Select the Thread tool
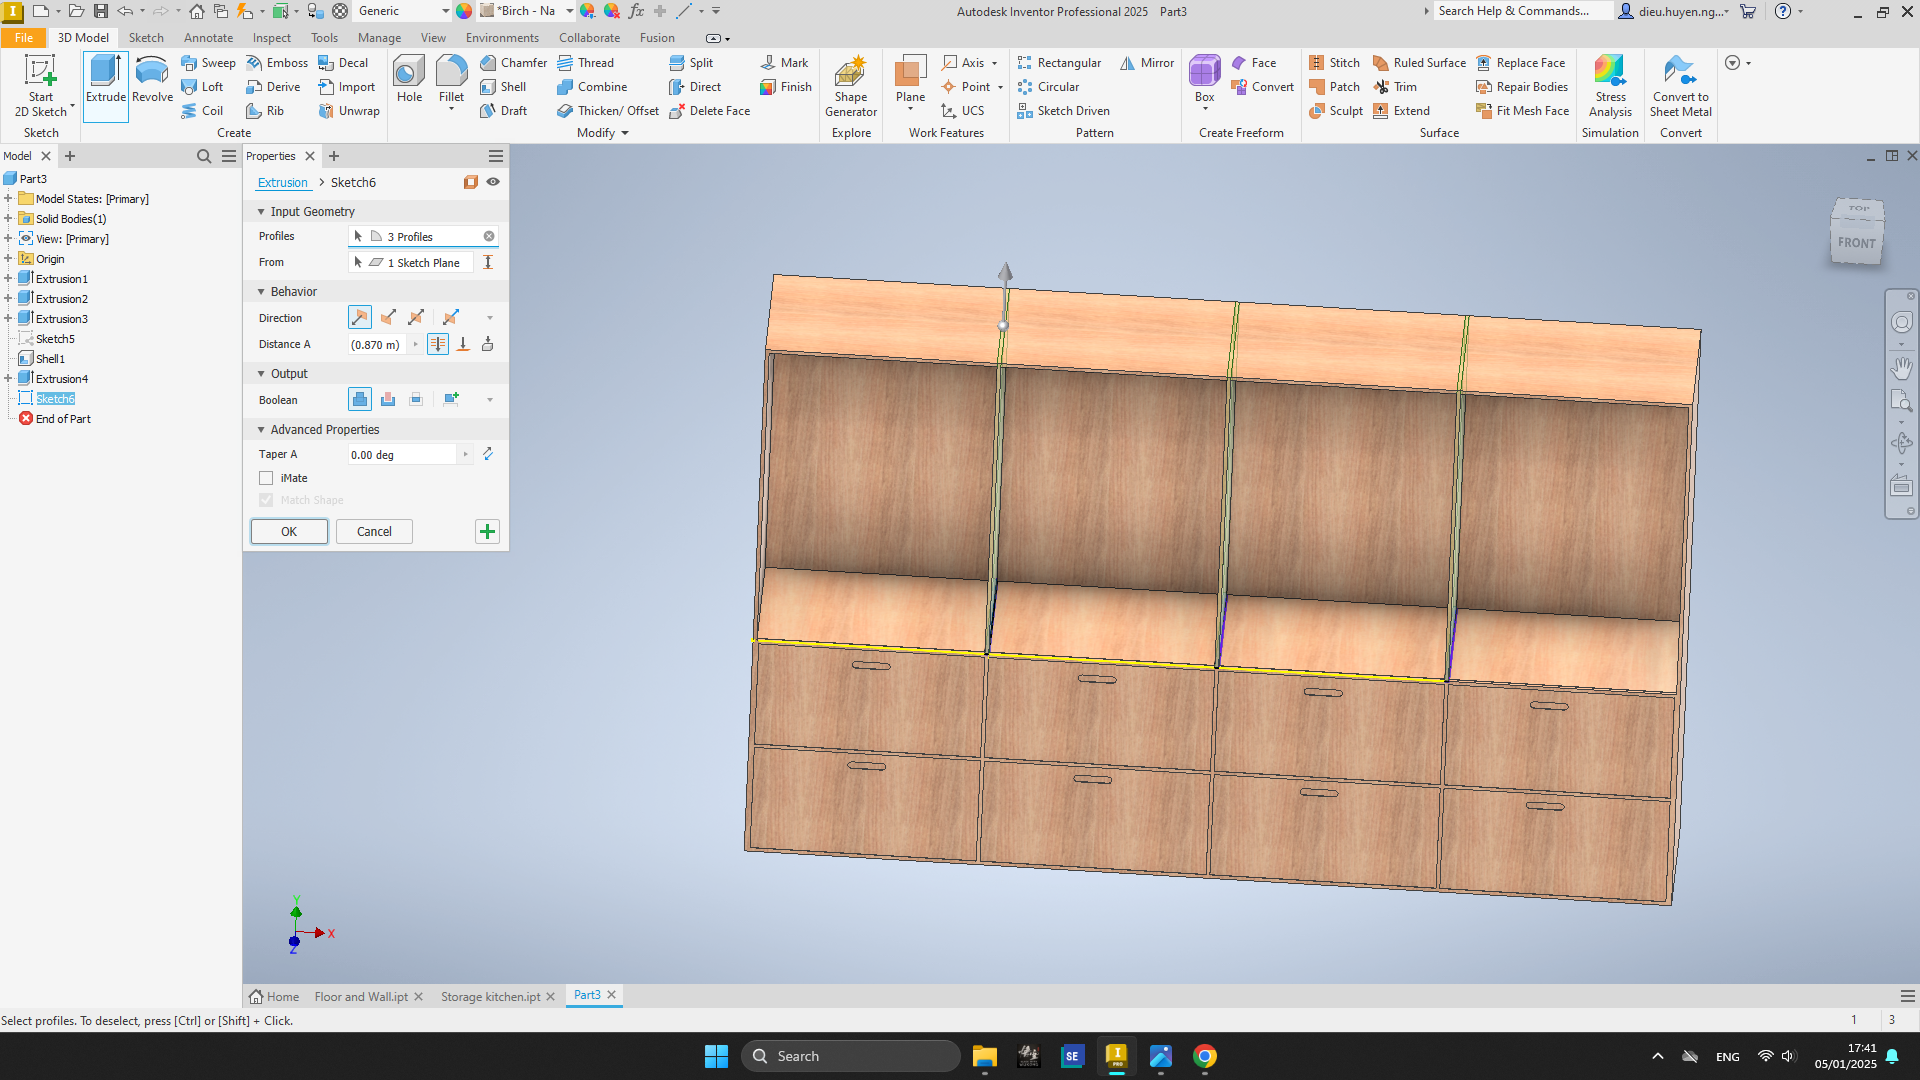Viewport: 1920px width, 1080px height. tap(585, 62)
